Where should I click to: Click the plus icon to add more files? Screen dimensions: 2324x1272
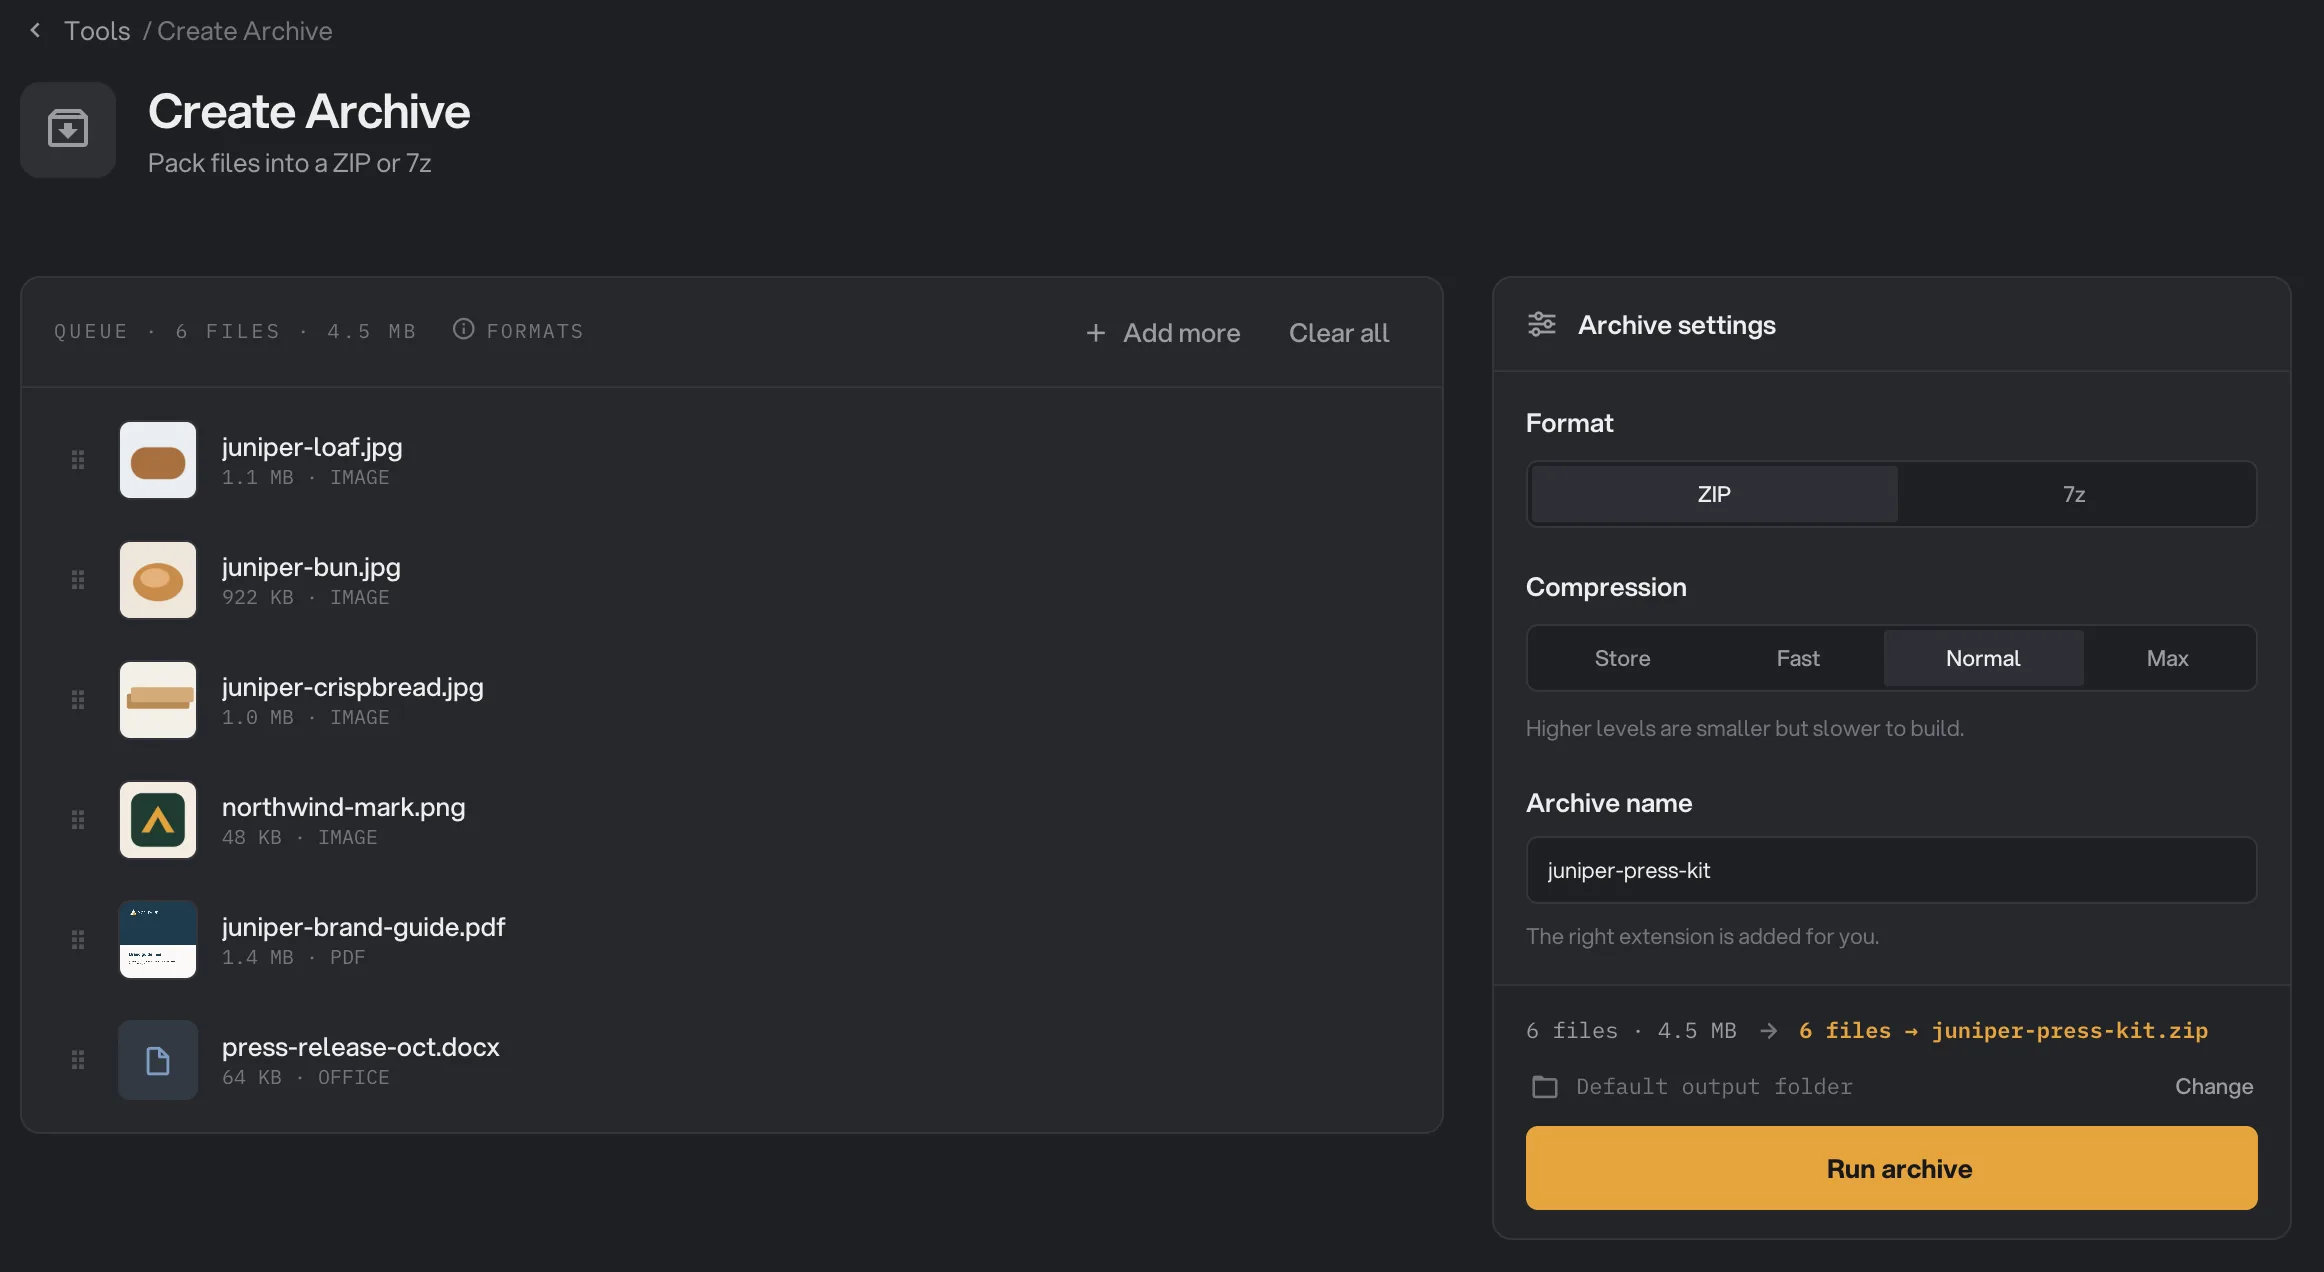pos(1096,333)
